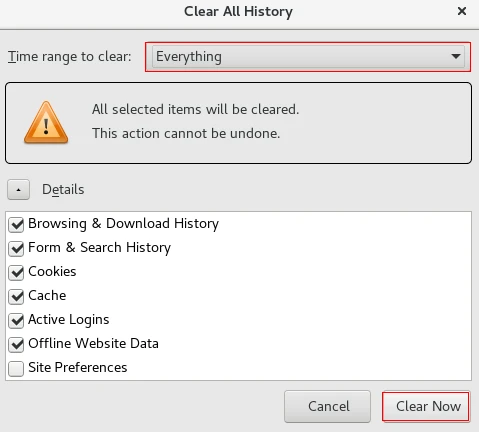Toggle the Cache checkbox

16,297
